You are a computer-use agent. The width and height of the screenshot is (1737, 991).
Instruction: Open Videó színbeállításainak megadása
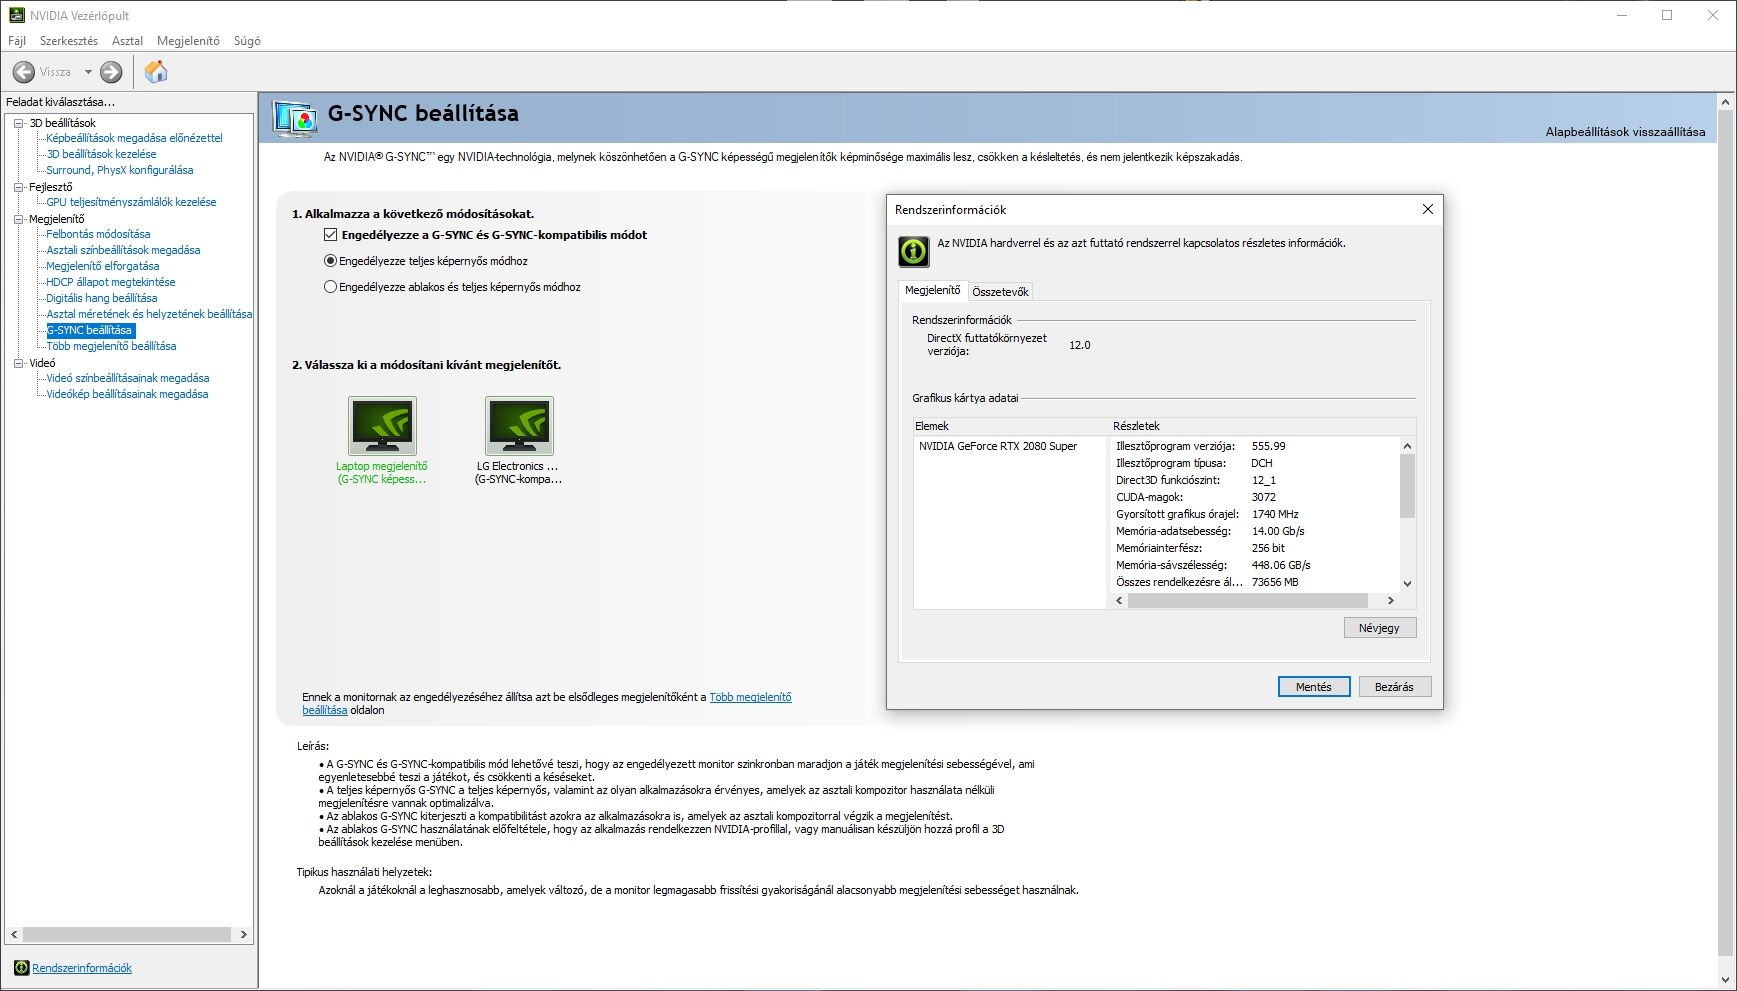[128, 378]
